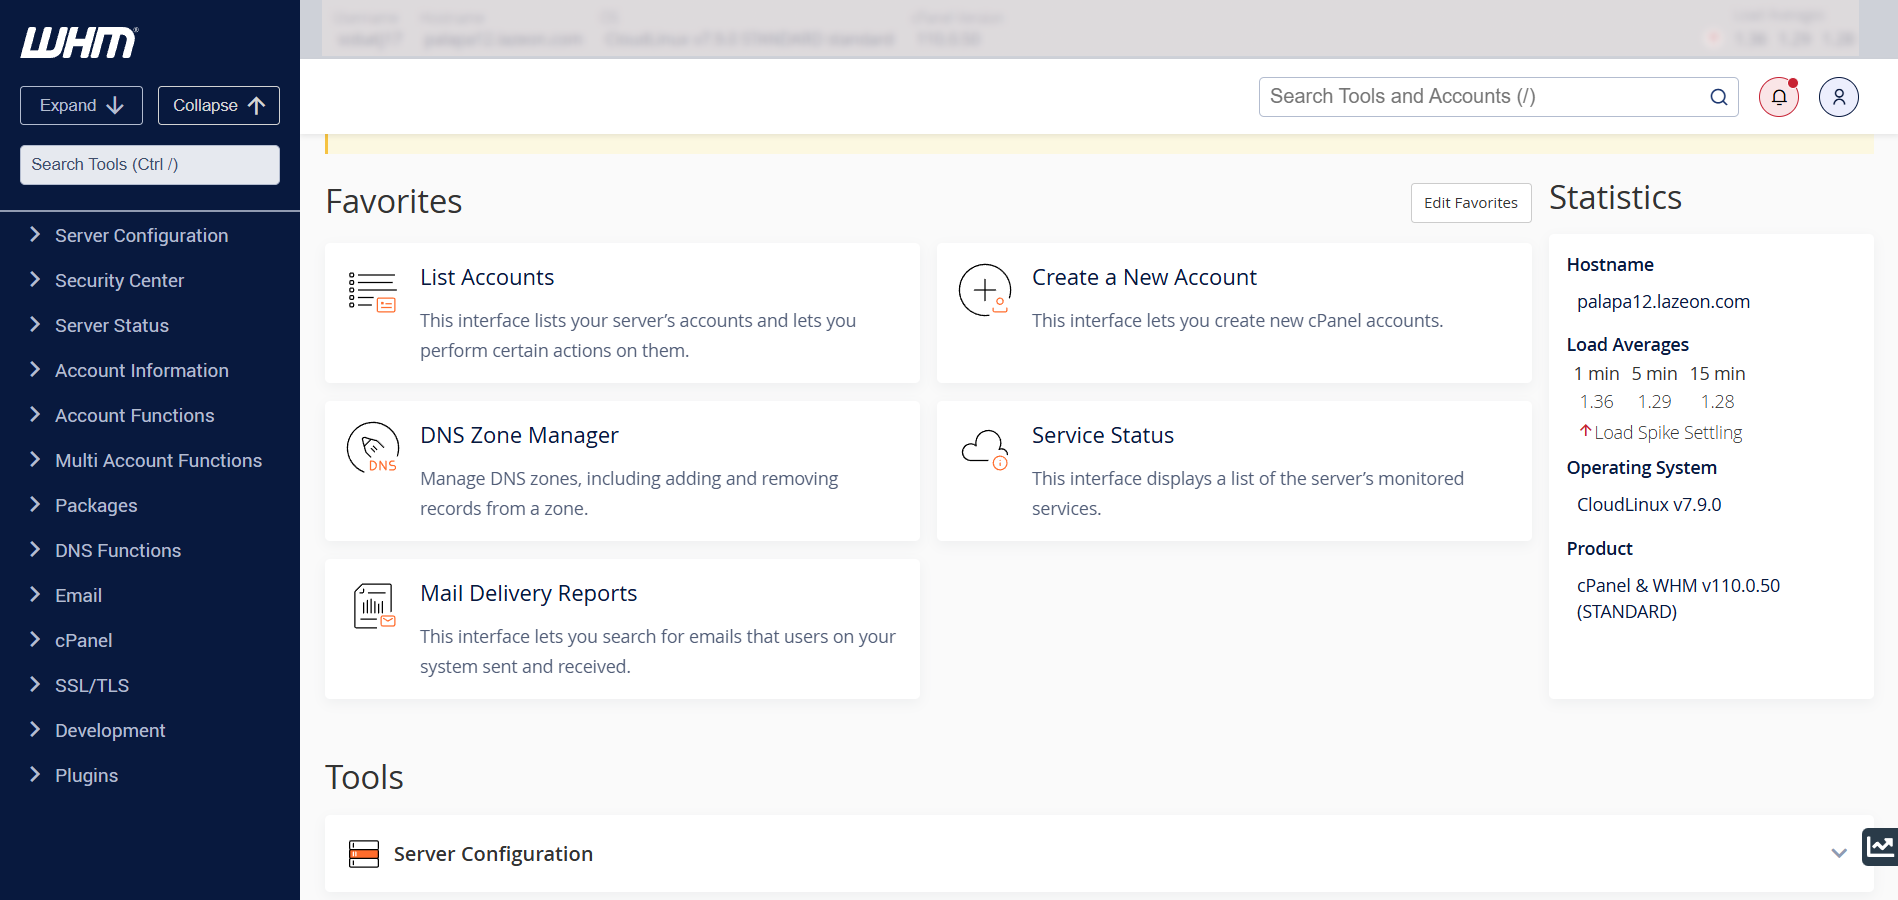The width and height of the screenshot is (1898, 900).
Task: Open the Service Status favorite
Action: [x=1234, y=471]
